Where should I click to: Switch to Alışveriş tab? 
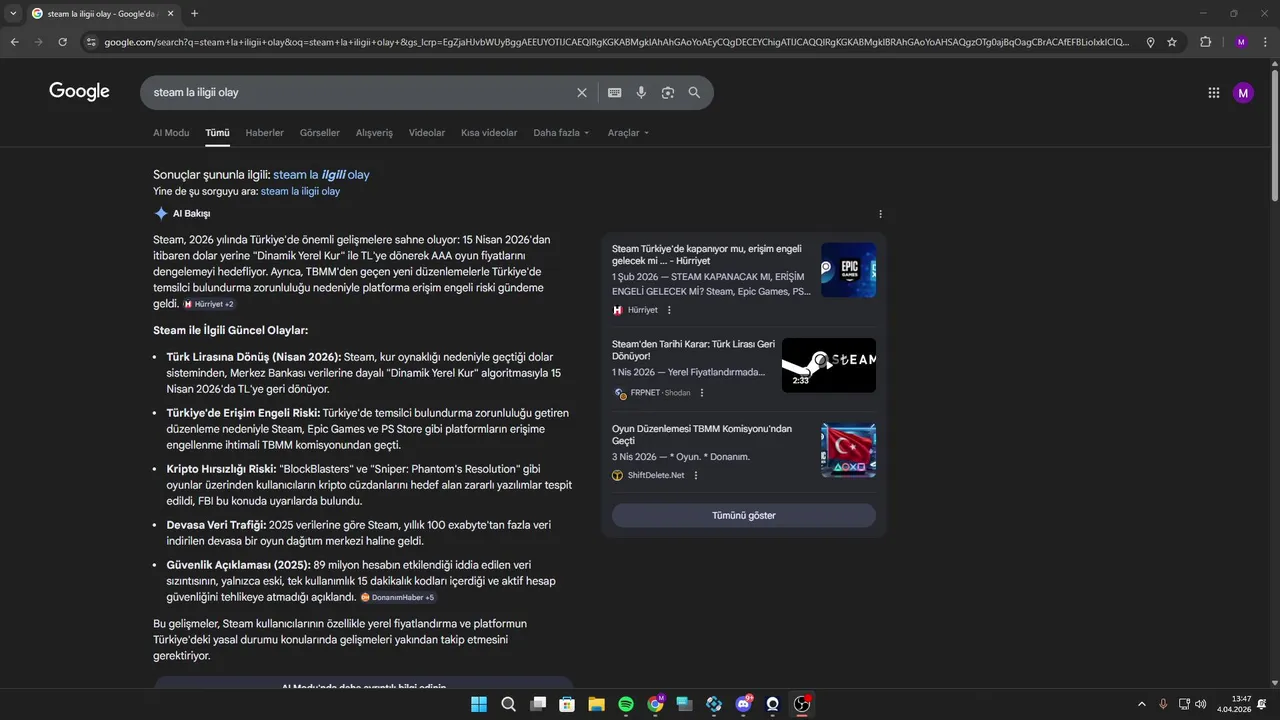(375, 133)
